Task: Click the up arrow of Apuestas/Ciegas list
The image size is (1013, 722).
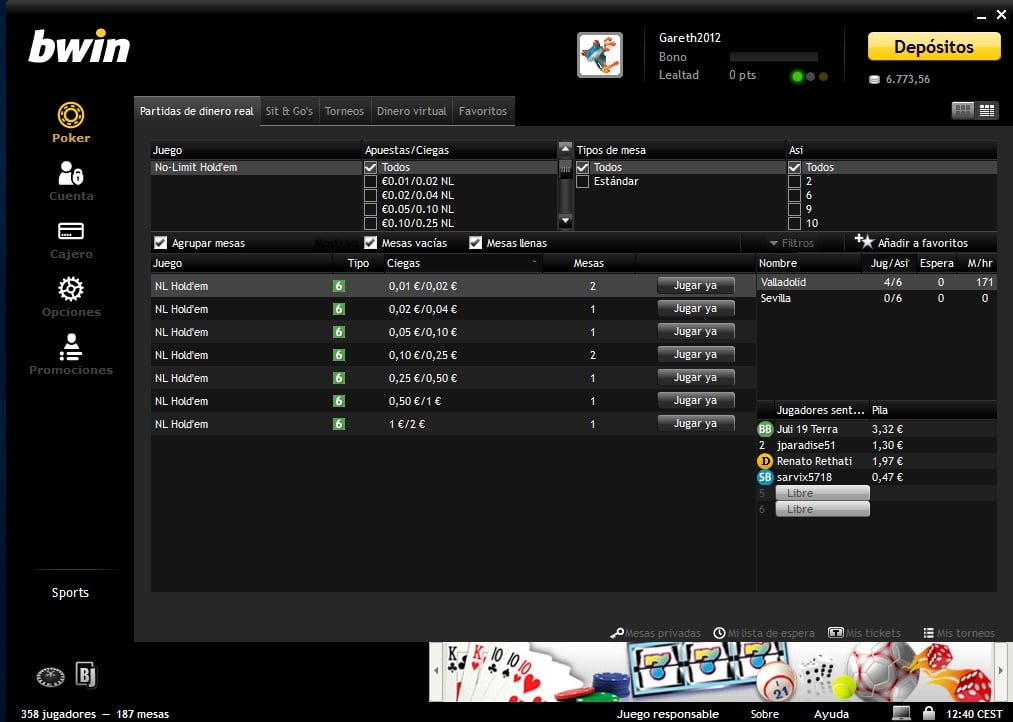Action: point(565,149)
